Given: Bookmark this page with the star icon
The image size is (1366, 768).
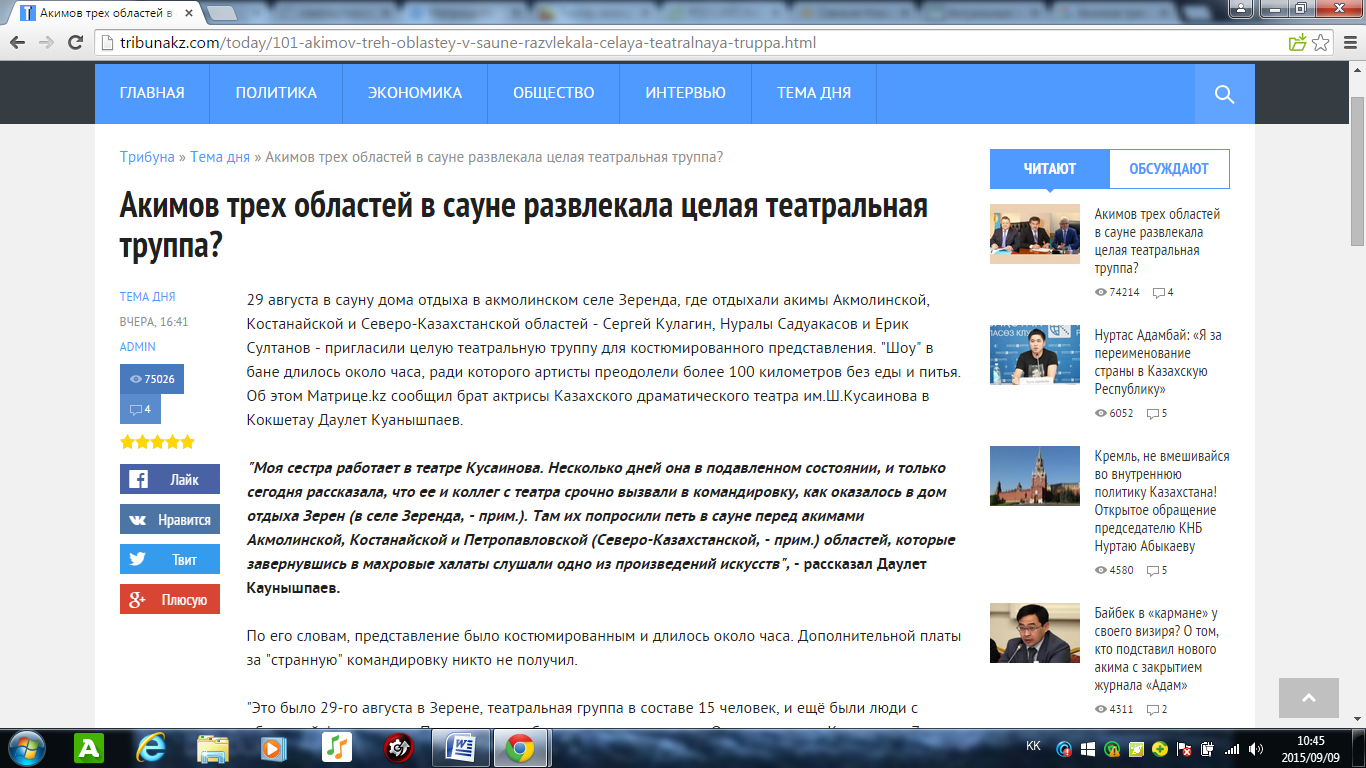Looking at the screenshot, I should pyautogui.click(x=1321, y=43).
